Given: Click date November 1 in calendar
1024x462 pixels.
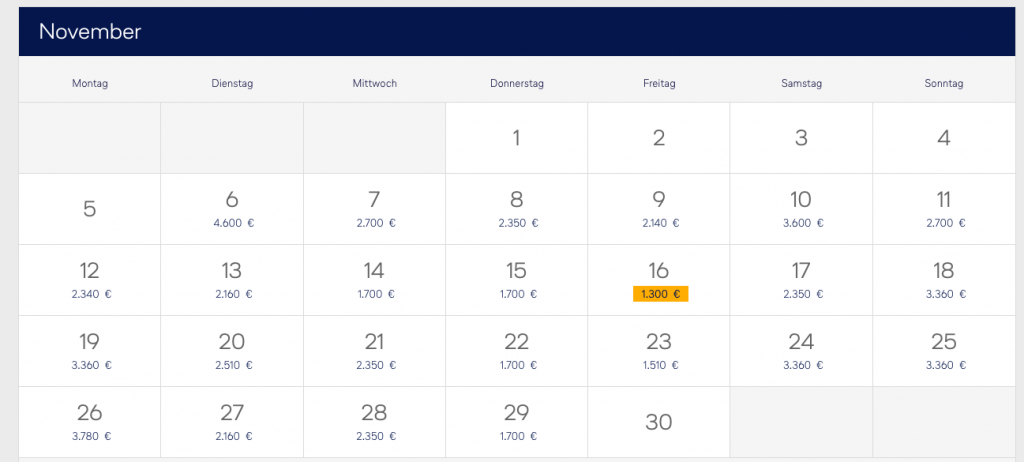Looking at the screenshot, I should pyautogui.click(x=516, y=138).
